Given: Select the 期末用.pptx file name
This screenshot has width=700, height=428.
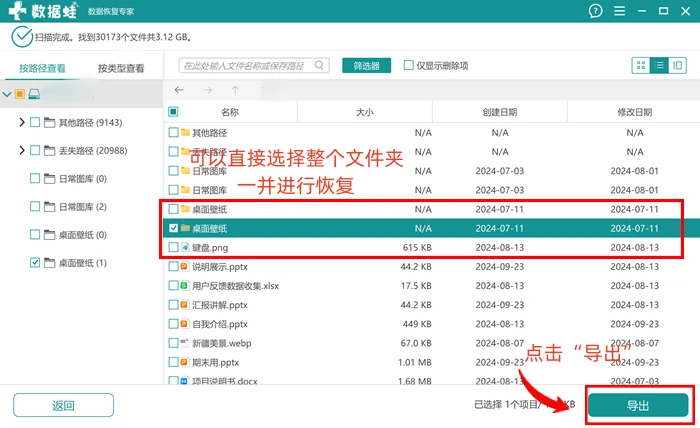Looking at the screenshot, I should [216, 362].
